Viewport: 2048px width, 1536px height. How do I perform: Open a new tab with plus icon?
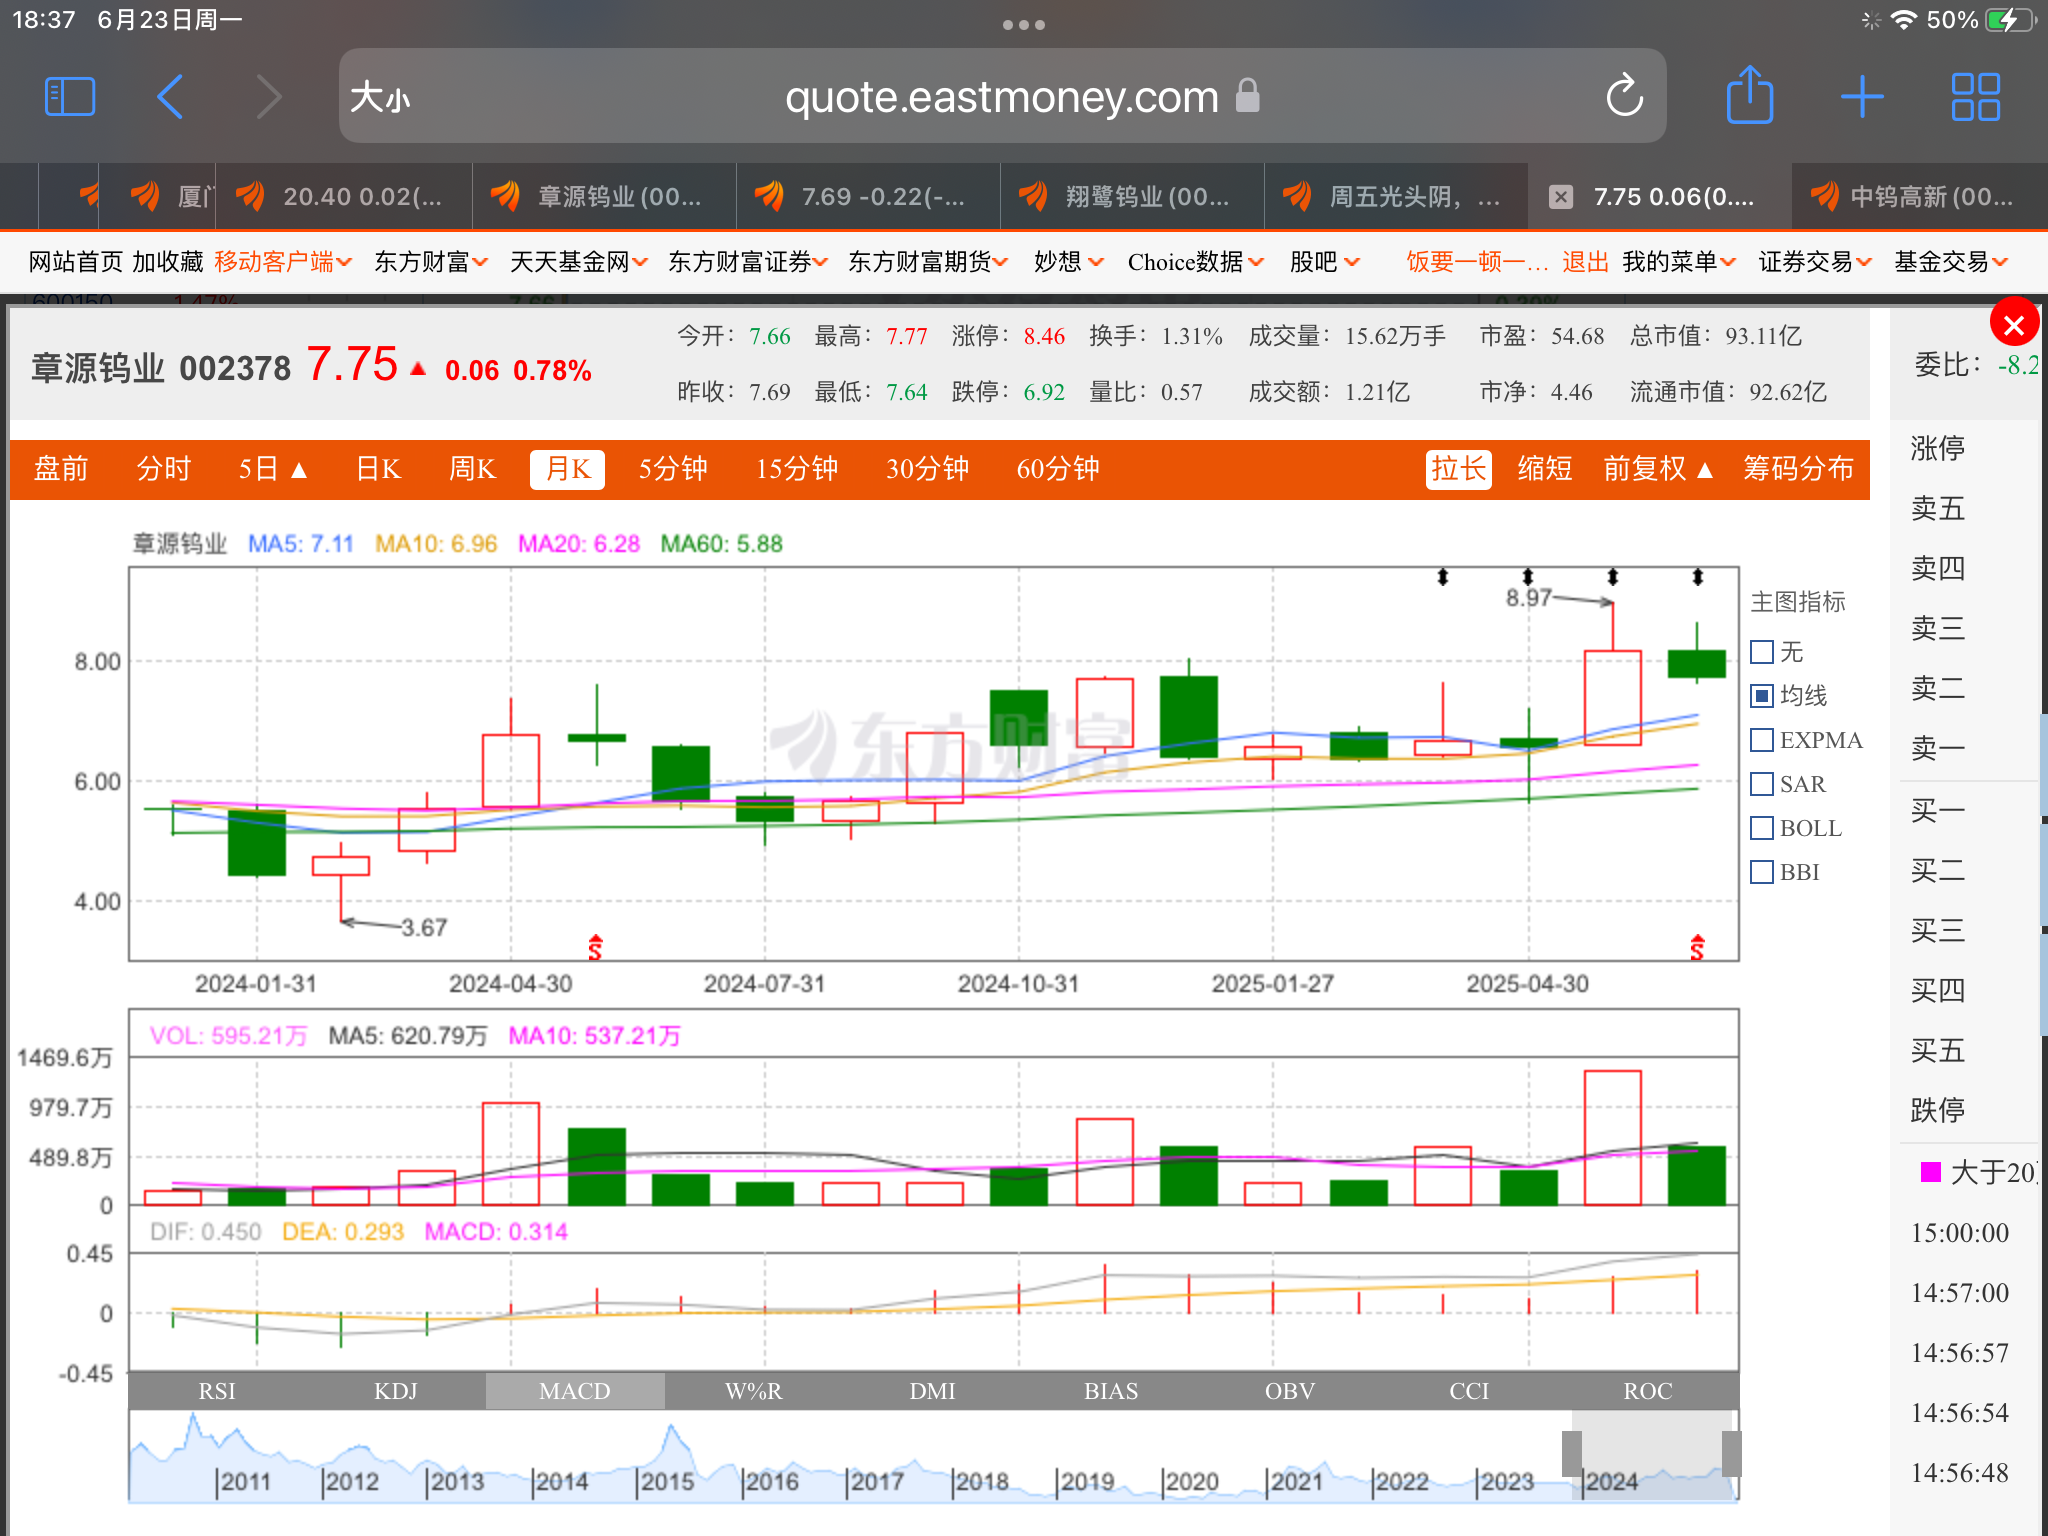1862,97
